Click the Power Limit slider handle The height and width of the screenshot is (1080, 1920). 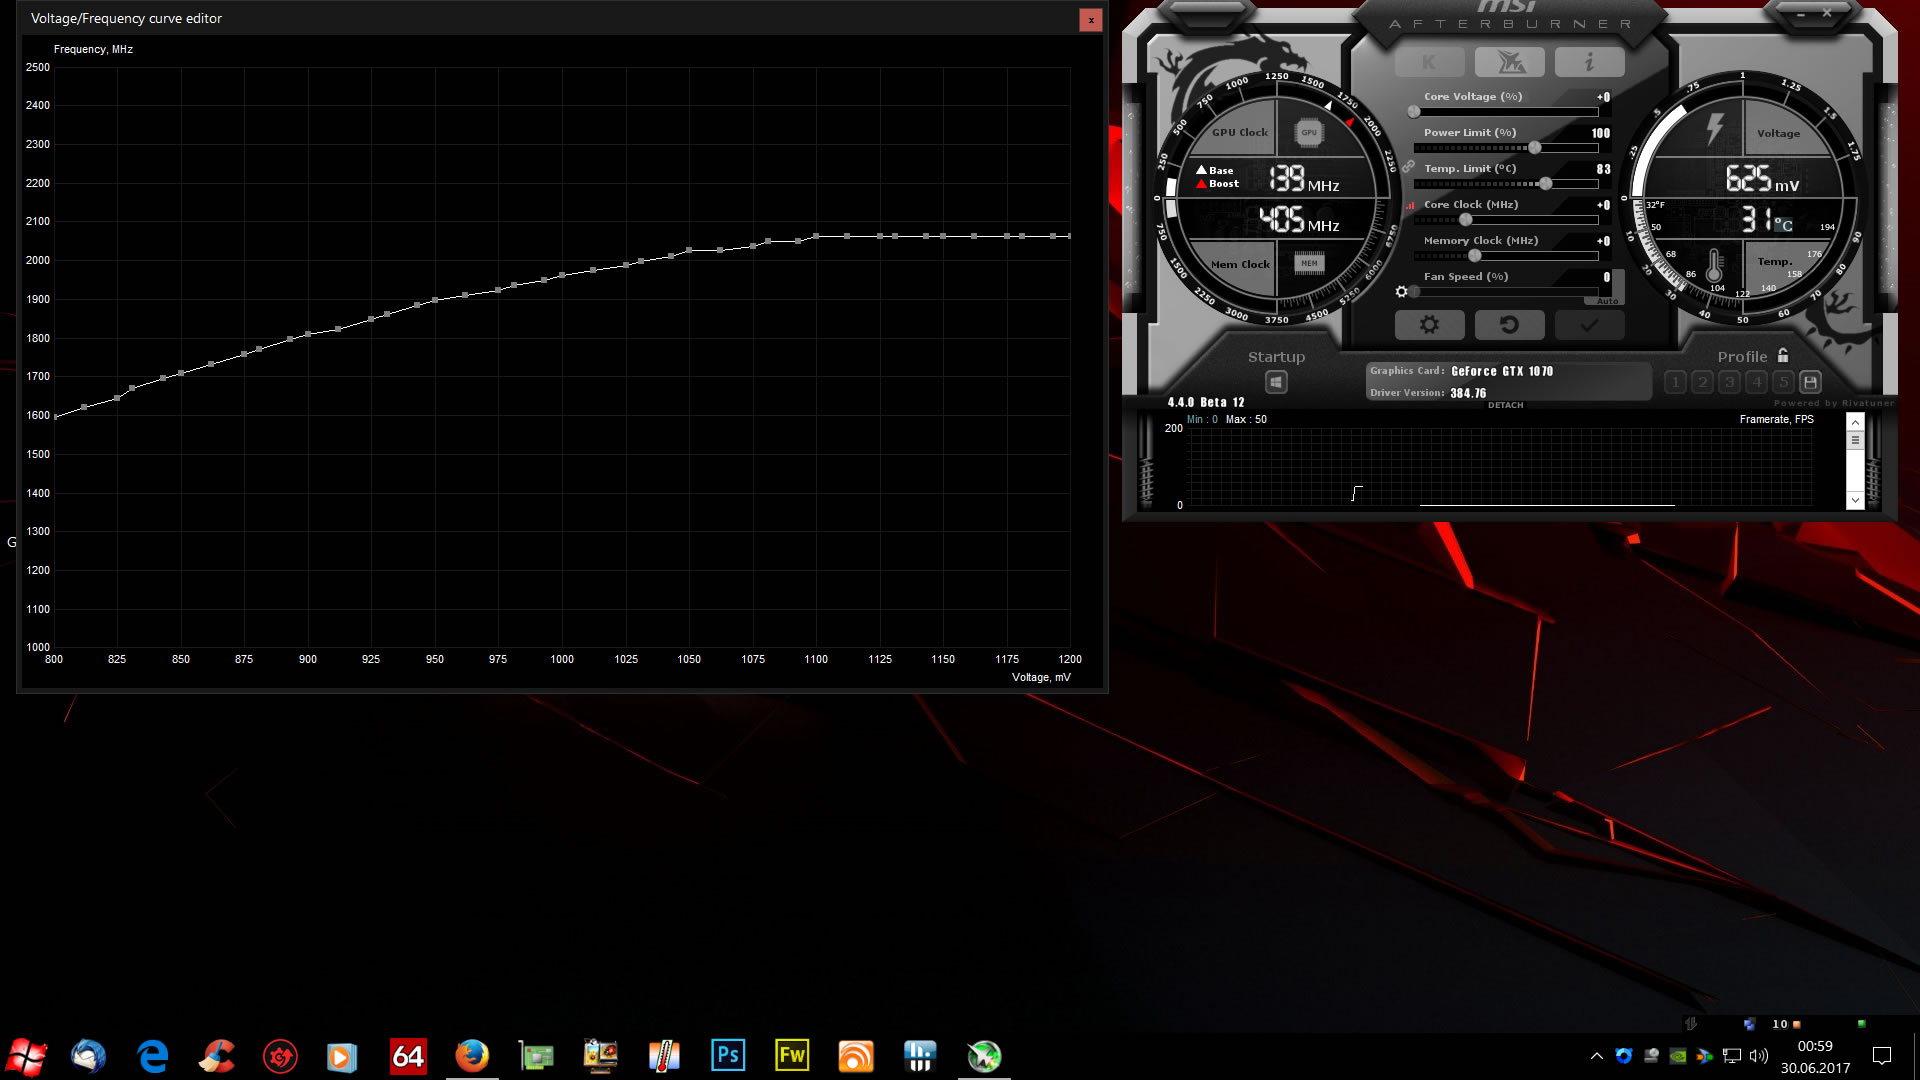point(1534,148)
